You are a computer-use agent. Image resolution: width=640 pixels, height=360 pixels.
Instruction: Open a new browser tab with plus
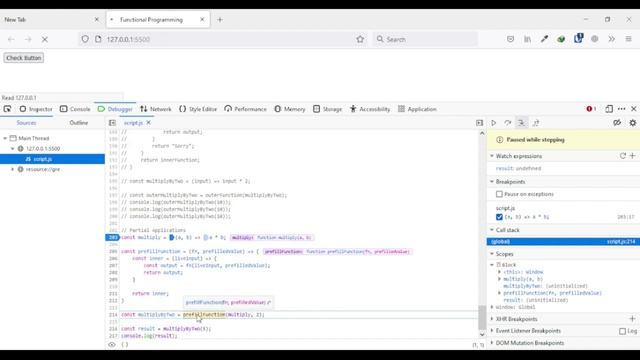[220, 20]
